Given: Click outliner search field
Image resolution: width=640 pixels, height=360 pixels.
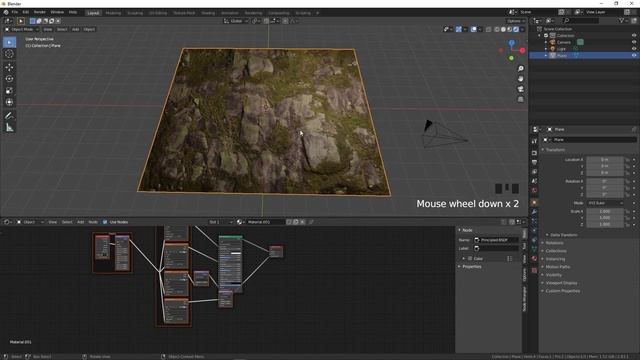Looking at the screenshot, I should click(581, 20).
